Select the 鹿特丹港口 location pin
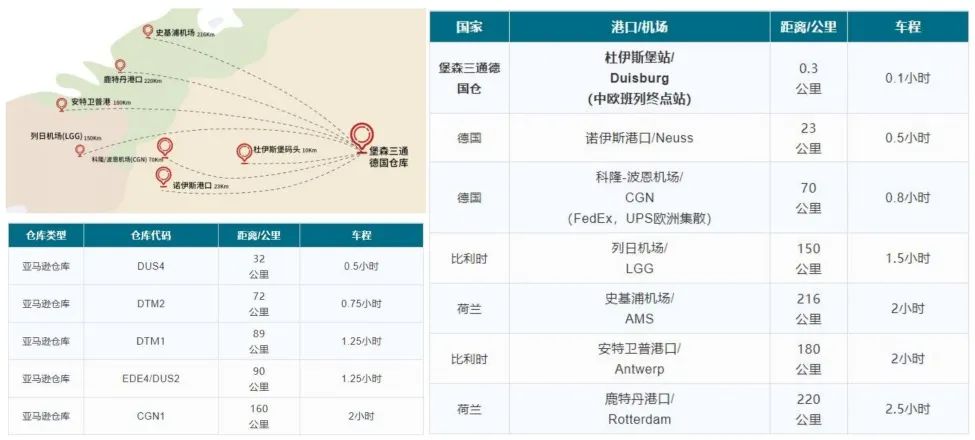 pyautogui.click(x=120, y=66)
